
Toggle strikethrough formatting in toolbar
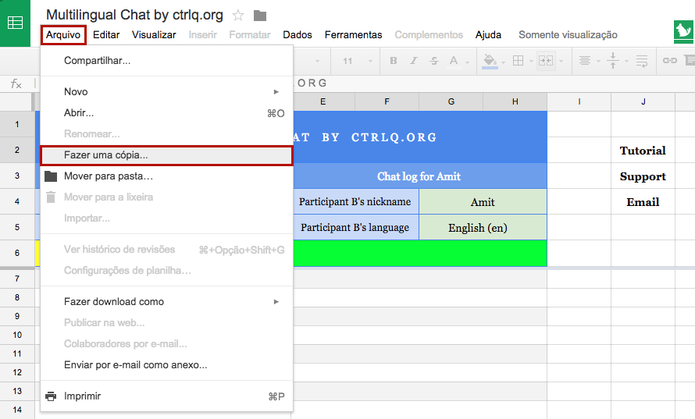(434, 61)
